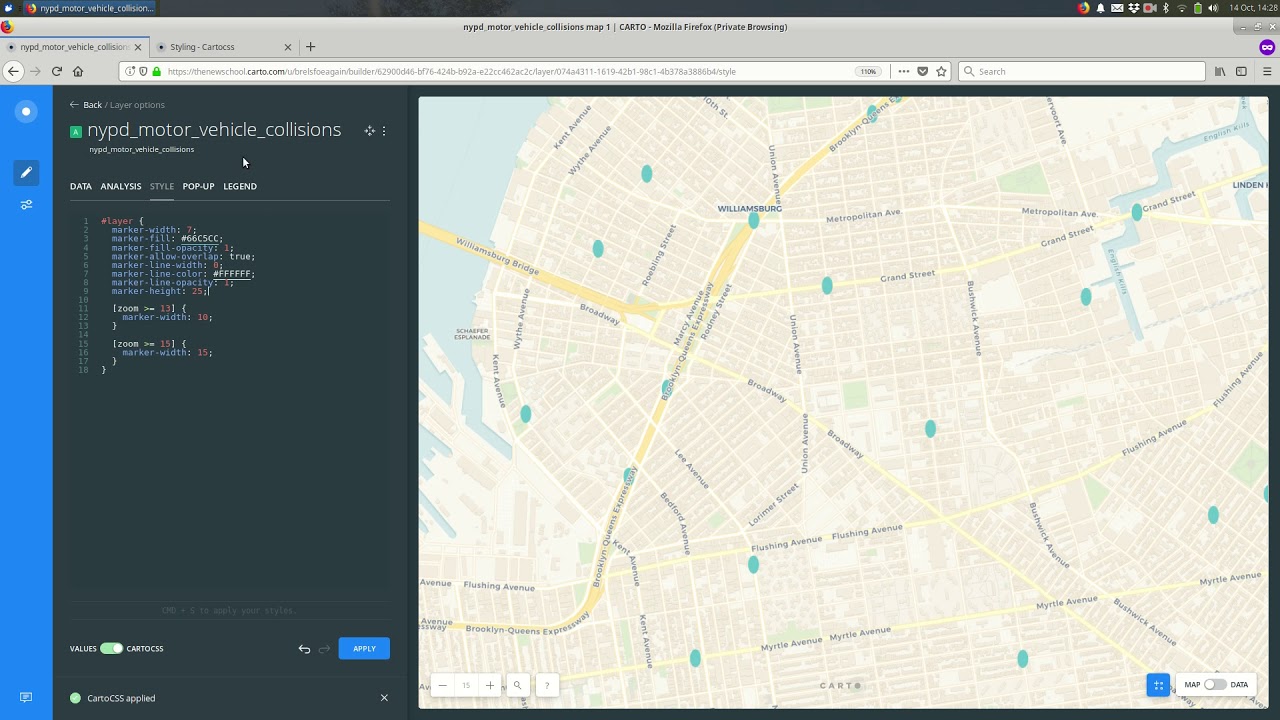Click the #layer selector line in editor
This screenshot has width=1280, height=720.
(122, 221)
